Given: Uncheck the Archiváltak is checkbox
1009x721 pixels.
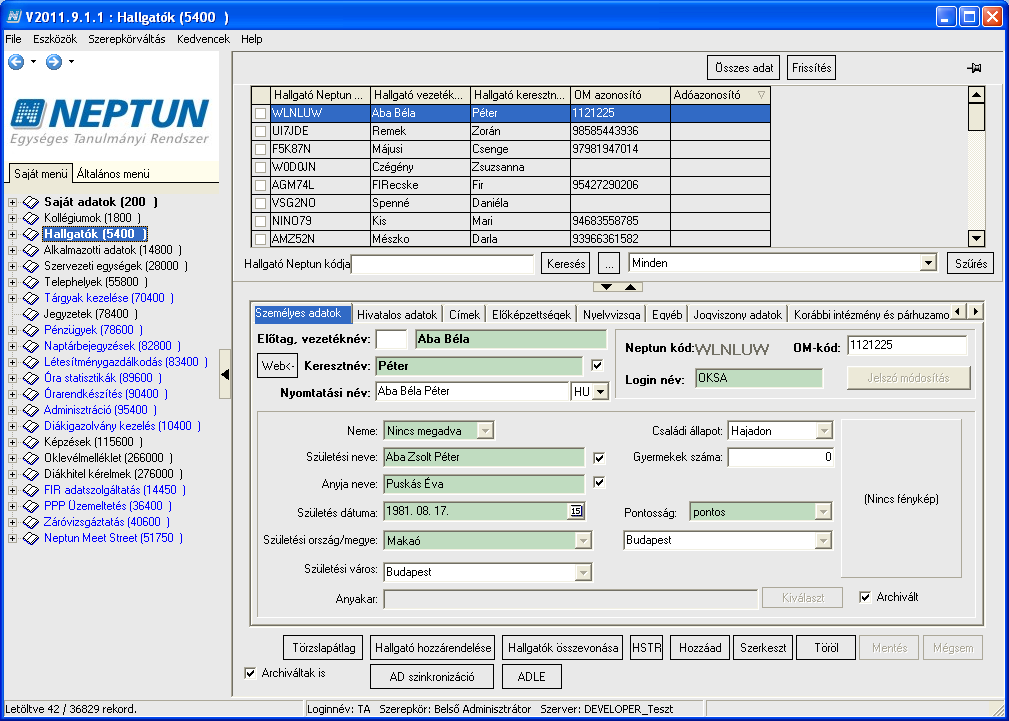Looking at the screenshot, I should click(250, 673).
